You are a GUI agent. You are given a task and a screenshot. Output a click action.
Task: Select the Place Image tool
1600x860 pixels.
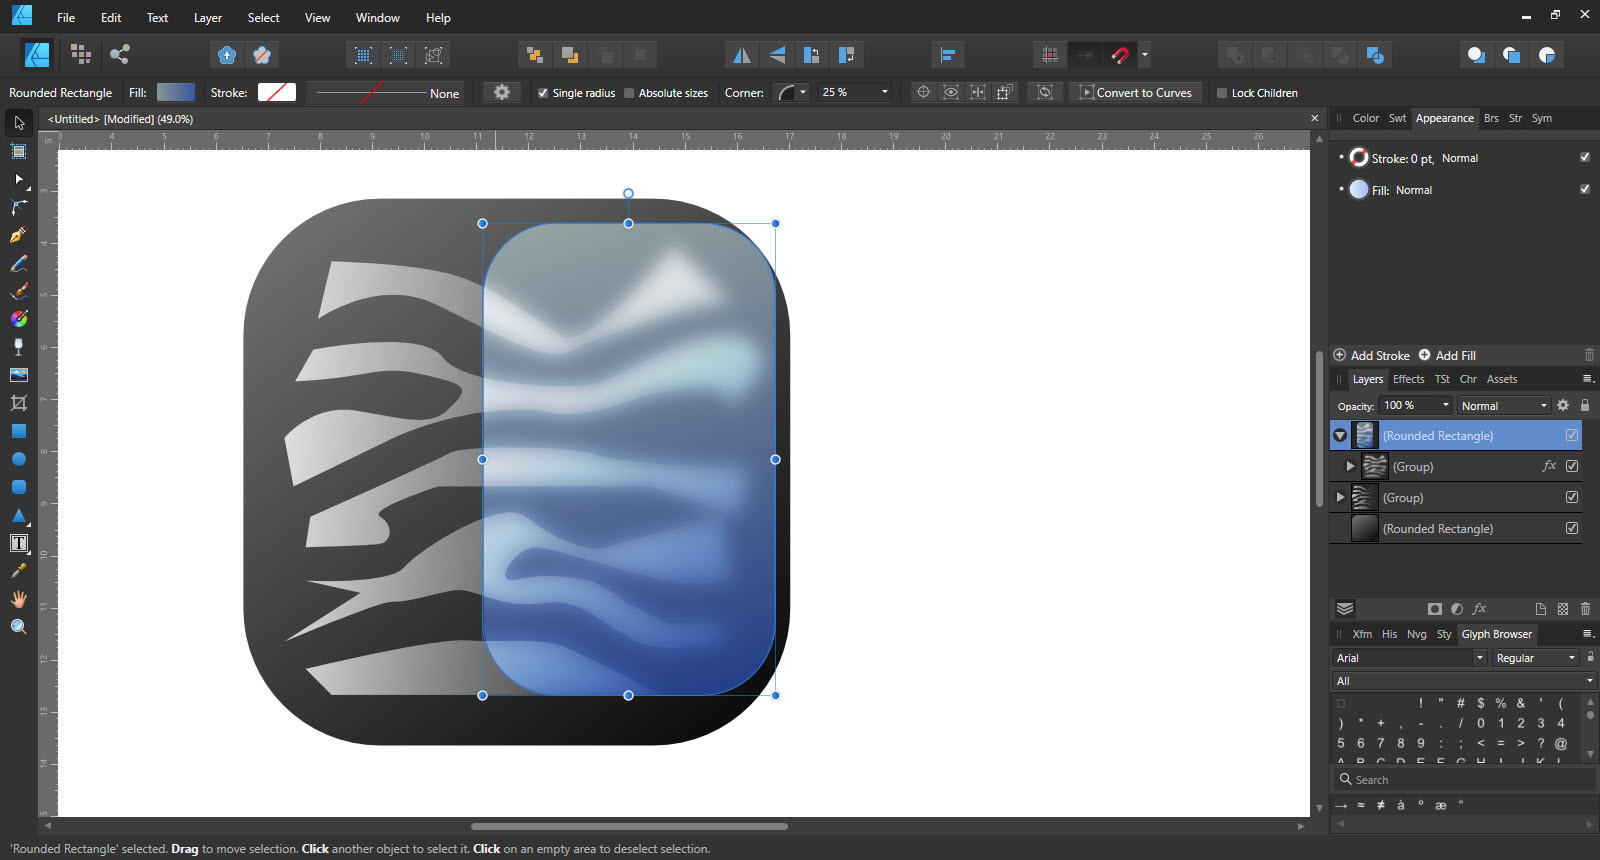[x=18, y=375]
